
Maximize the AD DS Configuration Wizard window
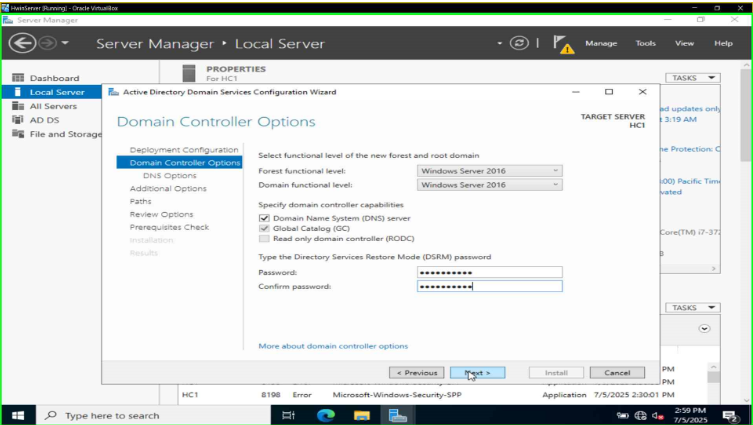point(608,92)
